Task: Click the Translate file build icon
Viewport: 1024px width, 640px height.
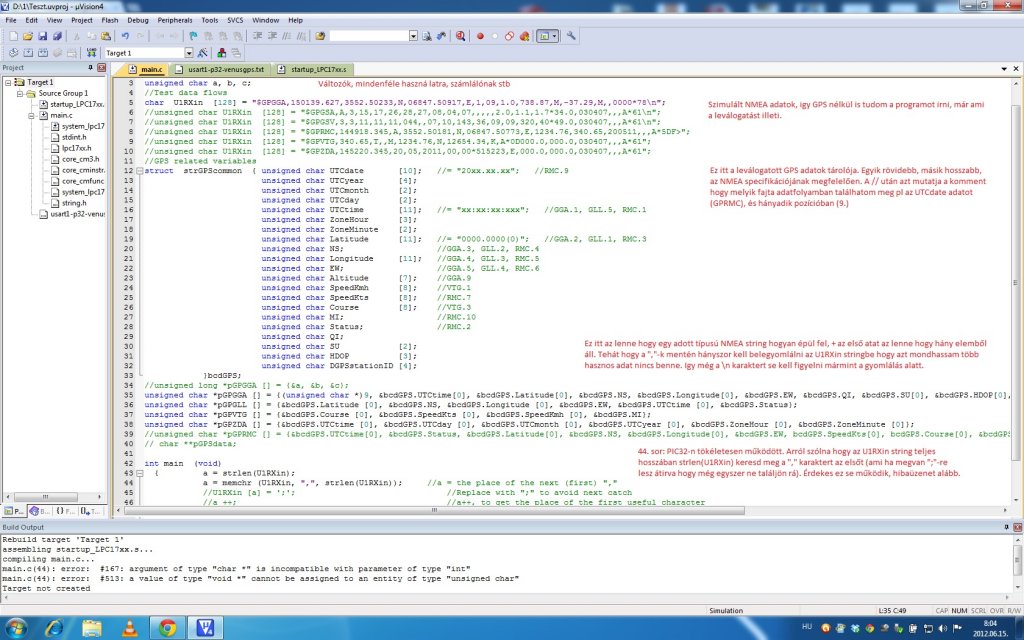Action: (x=14, y=53)
